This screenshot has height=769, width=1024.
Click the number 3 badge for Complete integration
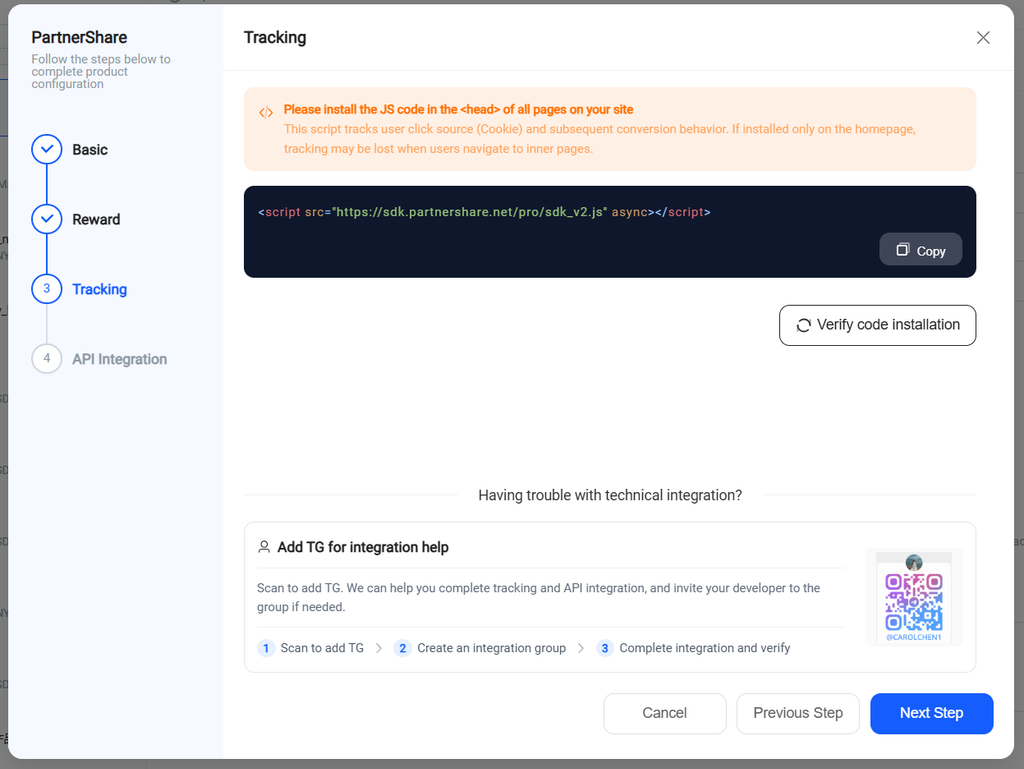[605, 648]
